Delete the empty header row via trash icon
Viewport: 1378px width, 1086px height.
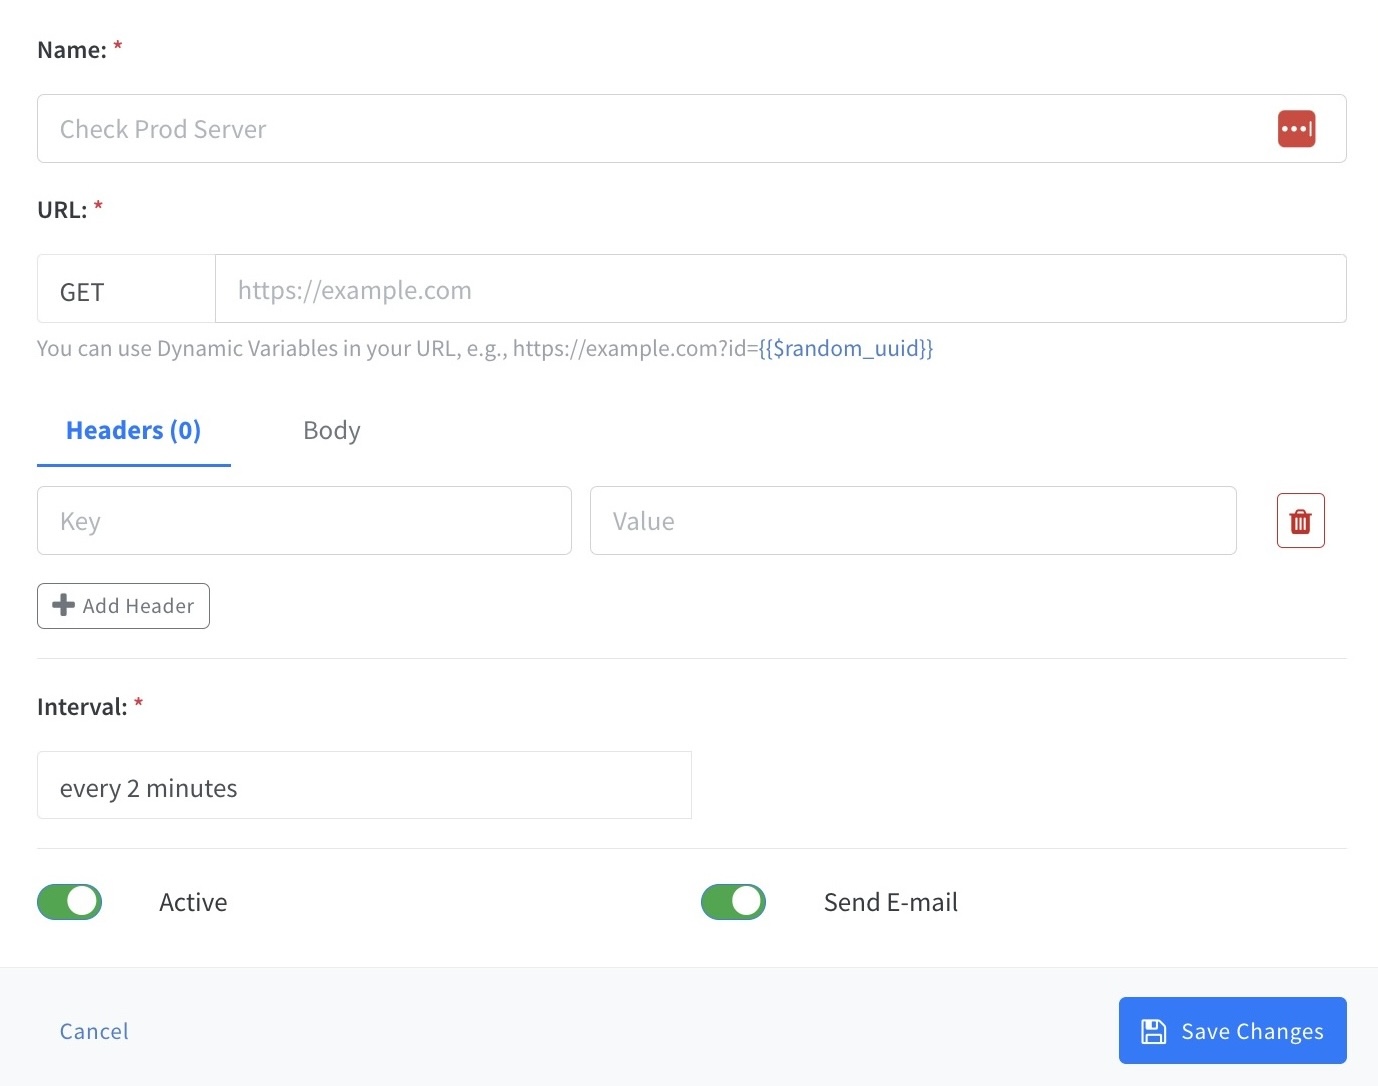point(1300,520)
